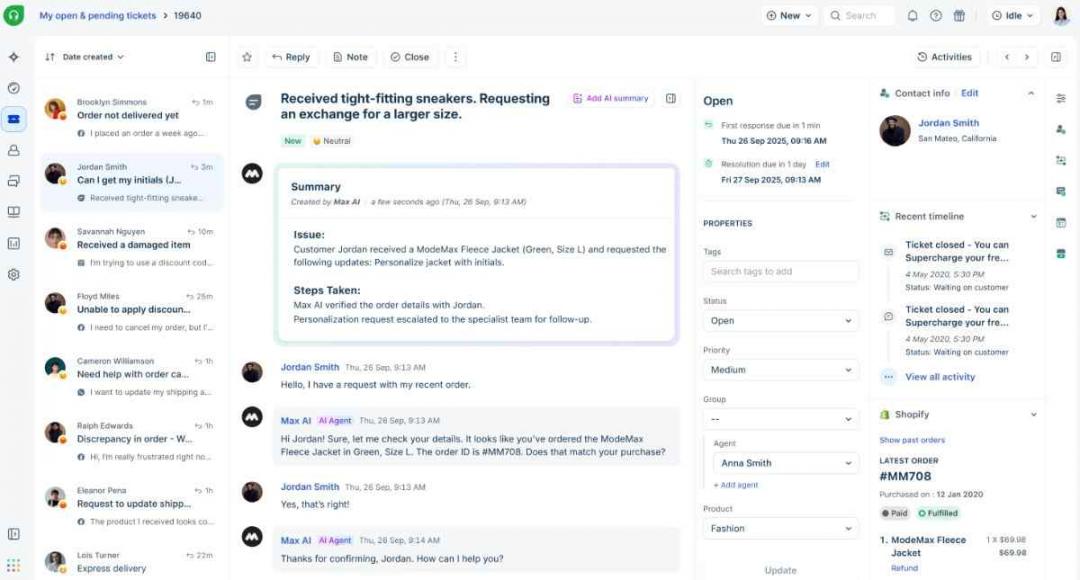Toggle the ticket list panel layout icon
This screenshot has height=580, width=1080.
[x=211, y=57]
